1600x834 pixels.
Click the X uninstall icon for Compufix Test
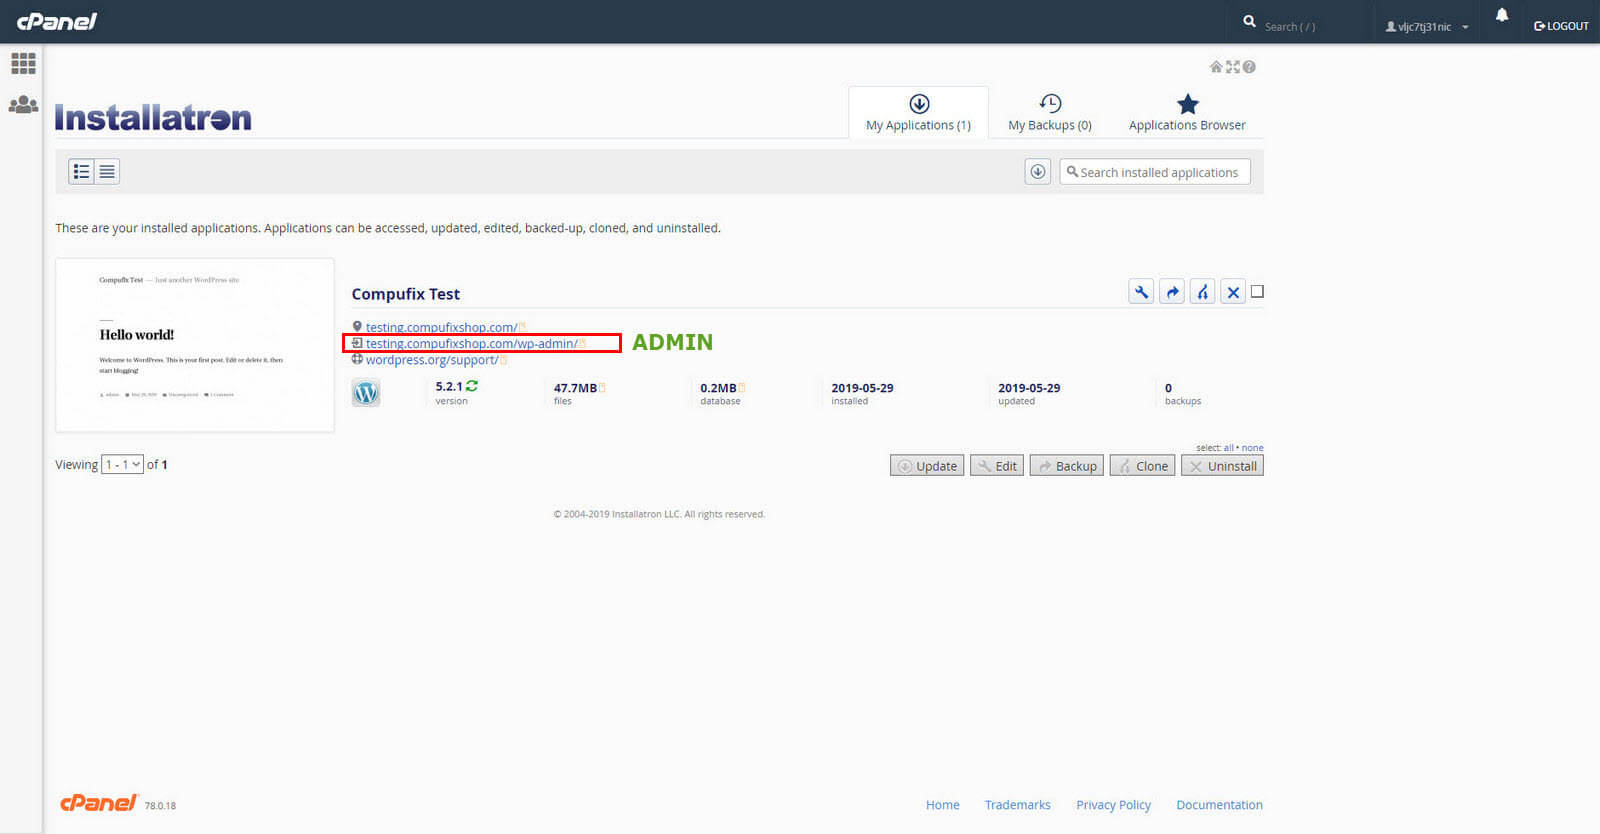(x=1233, y=292)
